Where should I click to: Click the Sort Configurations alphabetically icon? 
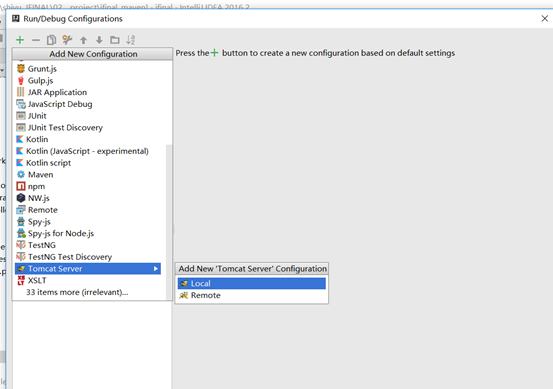[x=130, y=40]
